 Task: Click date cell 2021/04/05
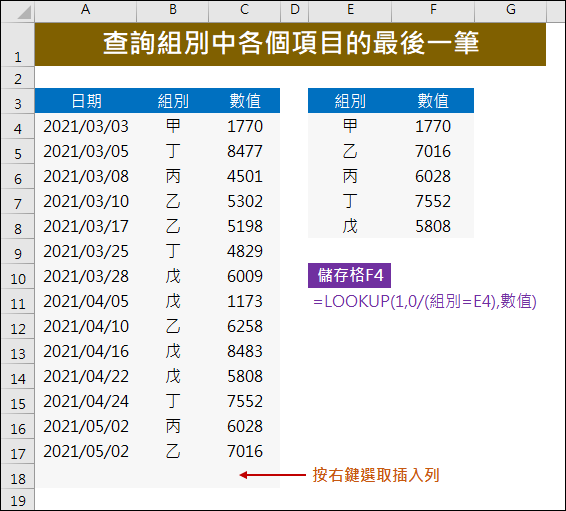click(86, 301)
